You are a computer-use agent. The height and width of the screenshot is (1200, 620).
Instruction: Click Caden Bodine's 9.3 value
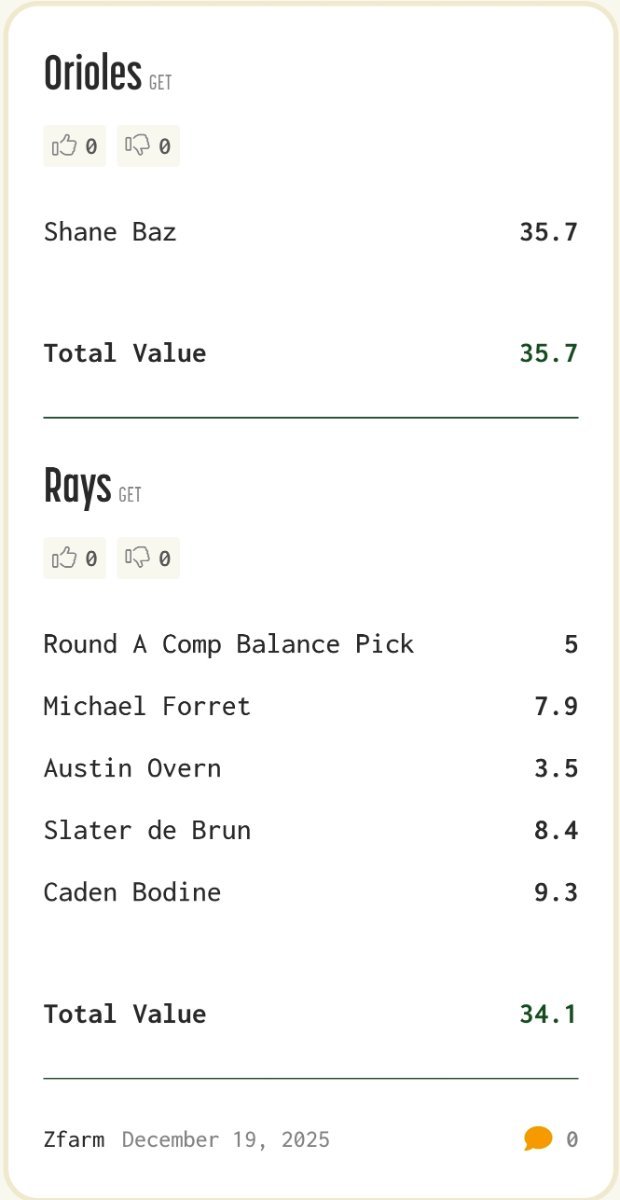coord(556,892)
